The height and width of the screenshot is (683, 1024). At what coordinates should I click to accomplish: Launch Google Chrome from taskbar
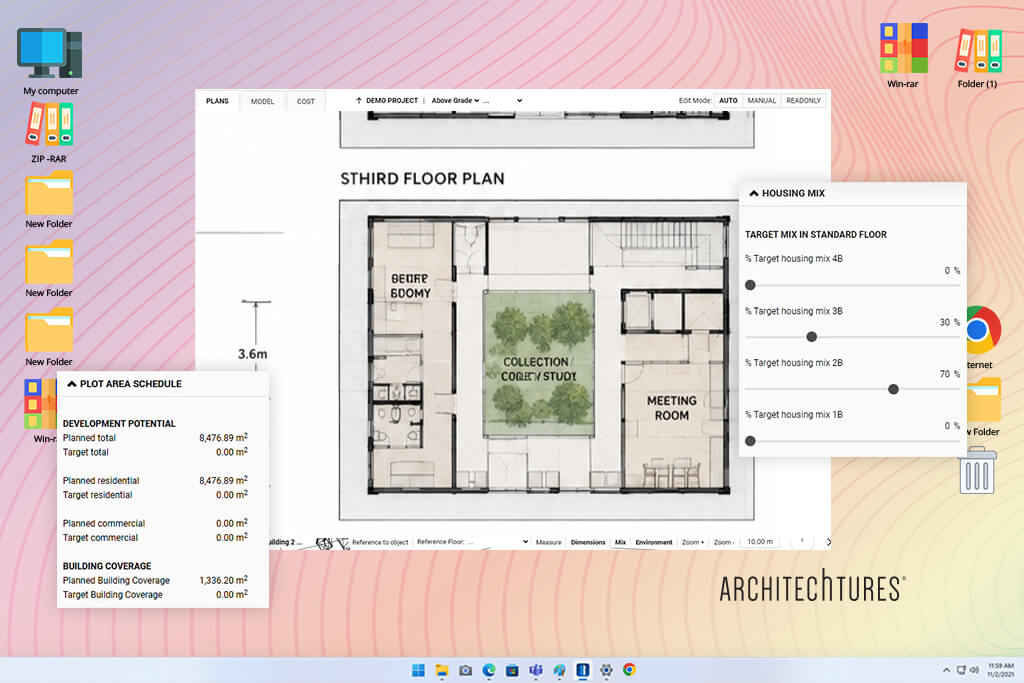tap(630, 670)
